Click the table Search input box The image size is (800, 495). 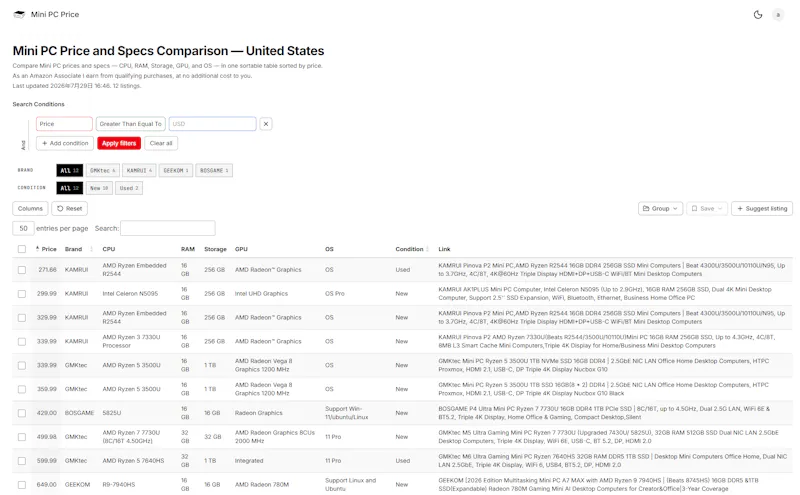point(168,228)
